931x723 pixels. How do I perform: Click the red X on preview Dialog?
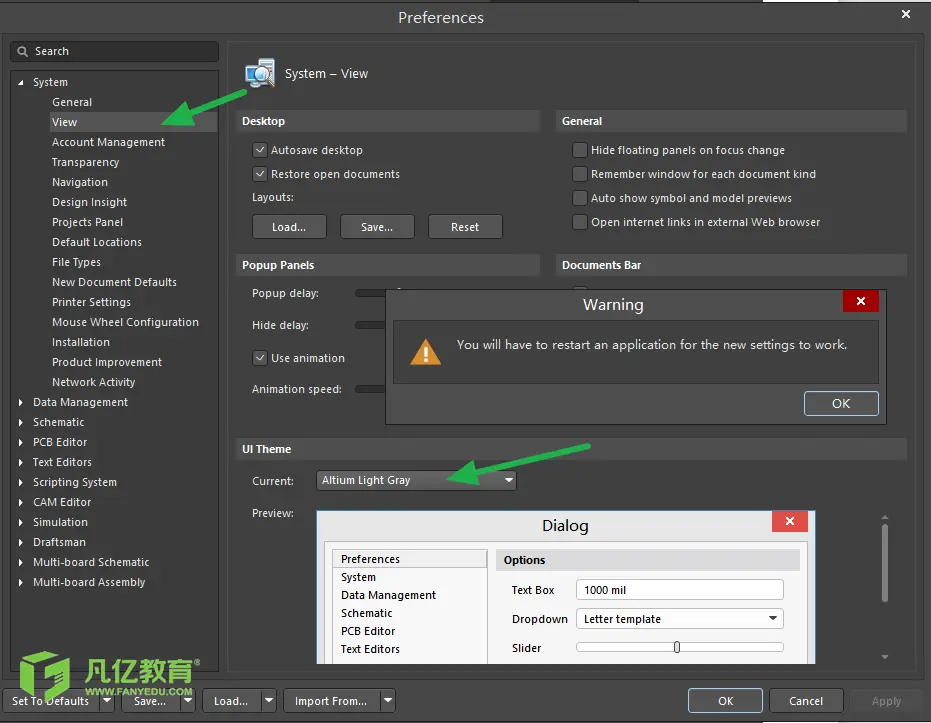coord(789,521)
